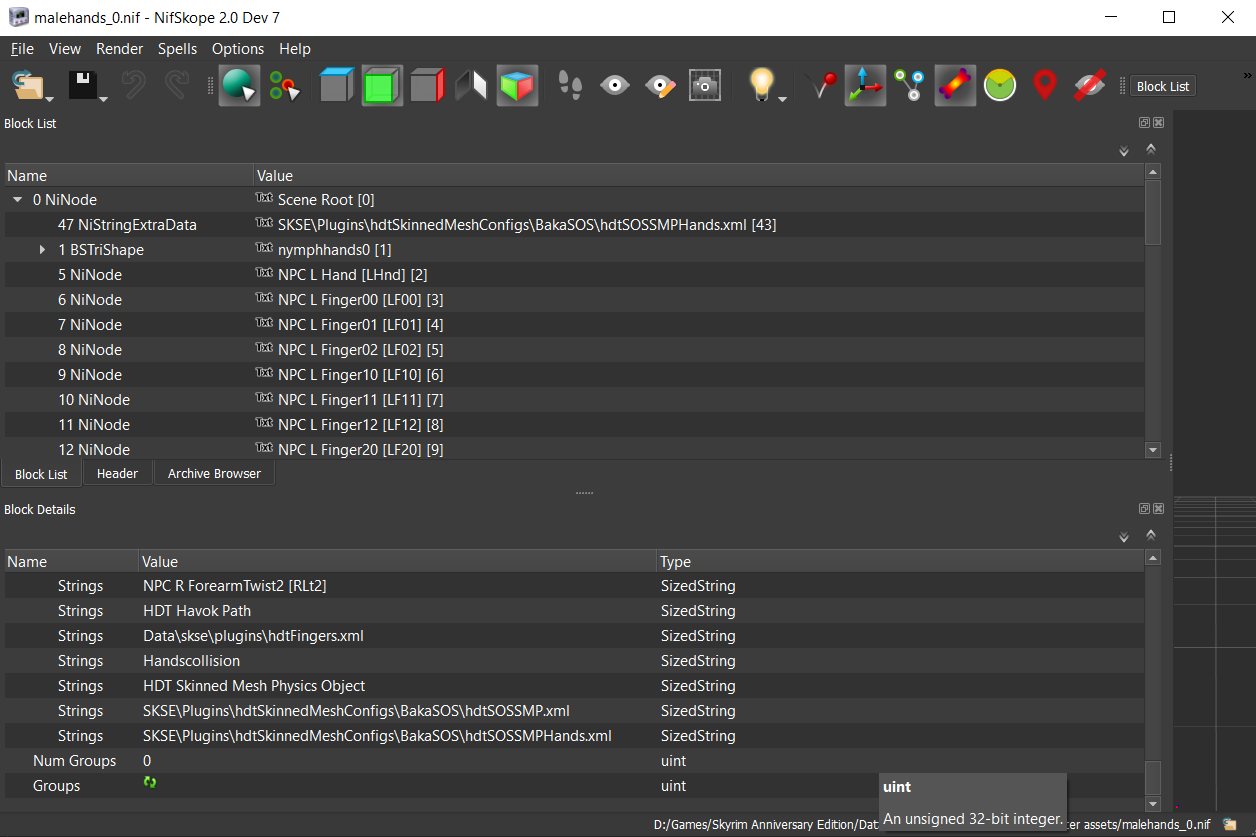Open the Save icon dropdown arrow
Viewport: 1256px width, 837px height.
point(104,98)
